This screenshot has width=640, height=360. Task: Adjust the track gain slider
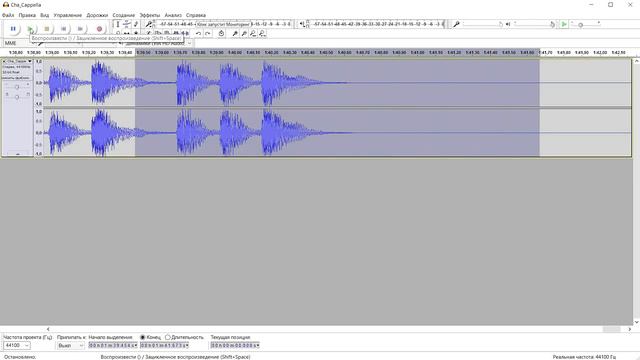pyautogui.click(x=17, y=87)
